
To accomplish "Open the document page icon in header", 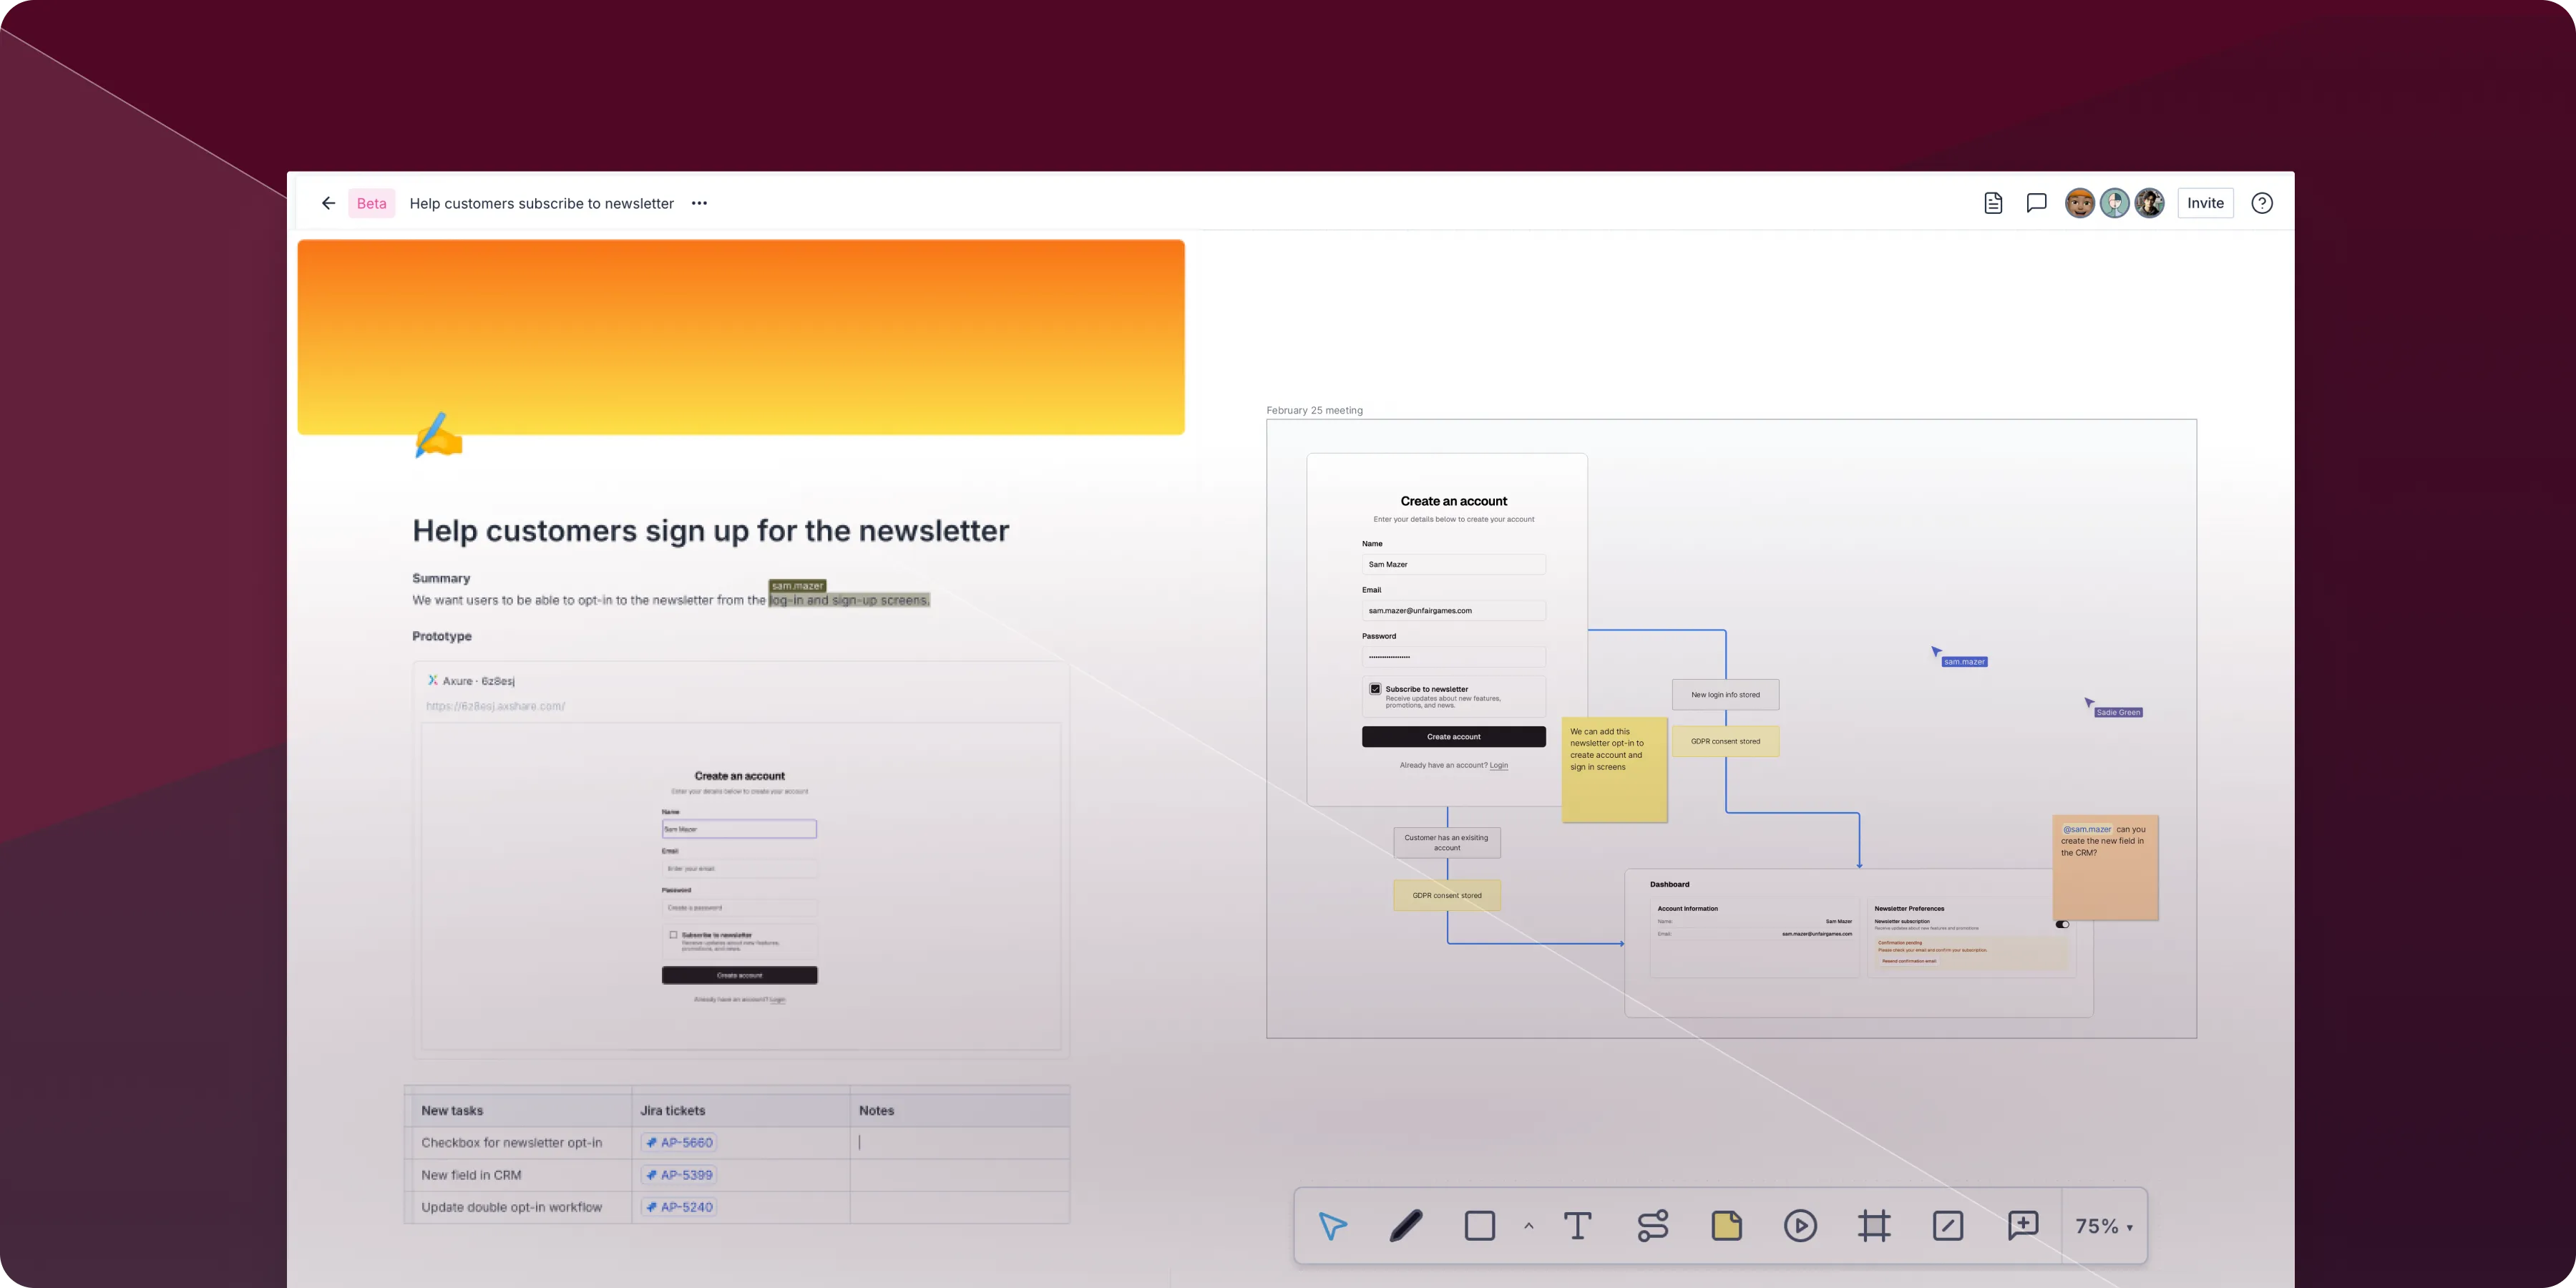I will coord(1993,203).
